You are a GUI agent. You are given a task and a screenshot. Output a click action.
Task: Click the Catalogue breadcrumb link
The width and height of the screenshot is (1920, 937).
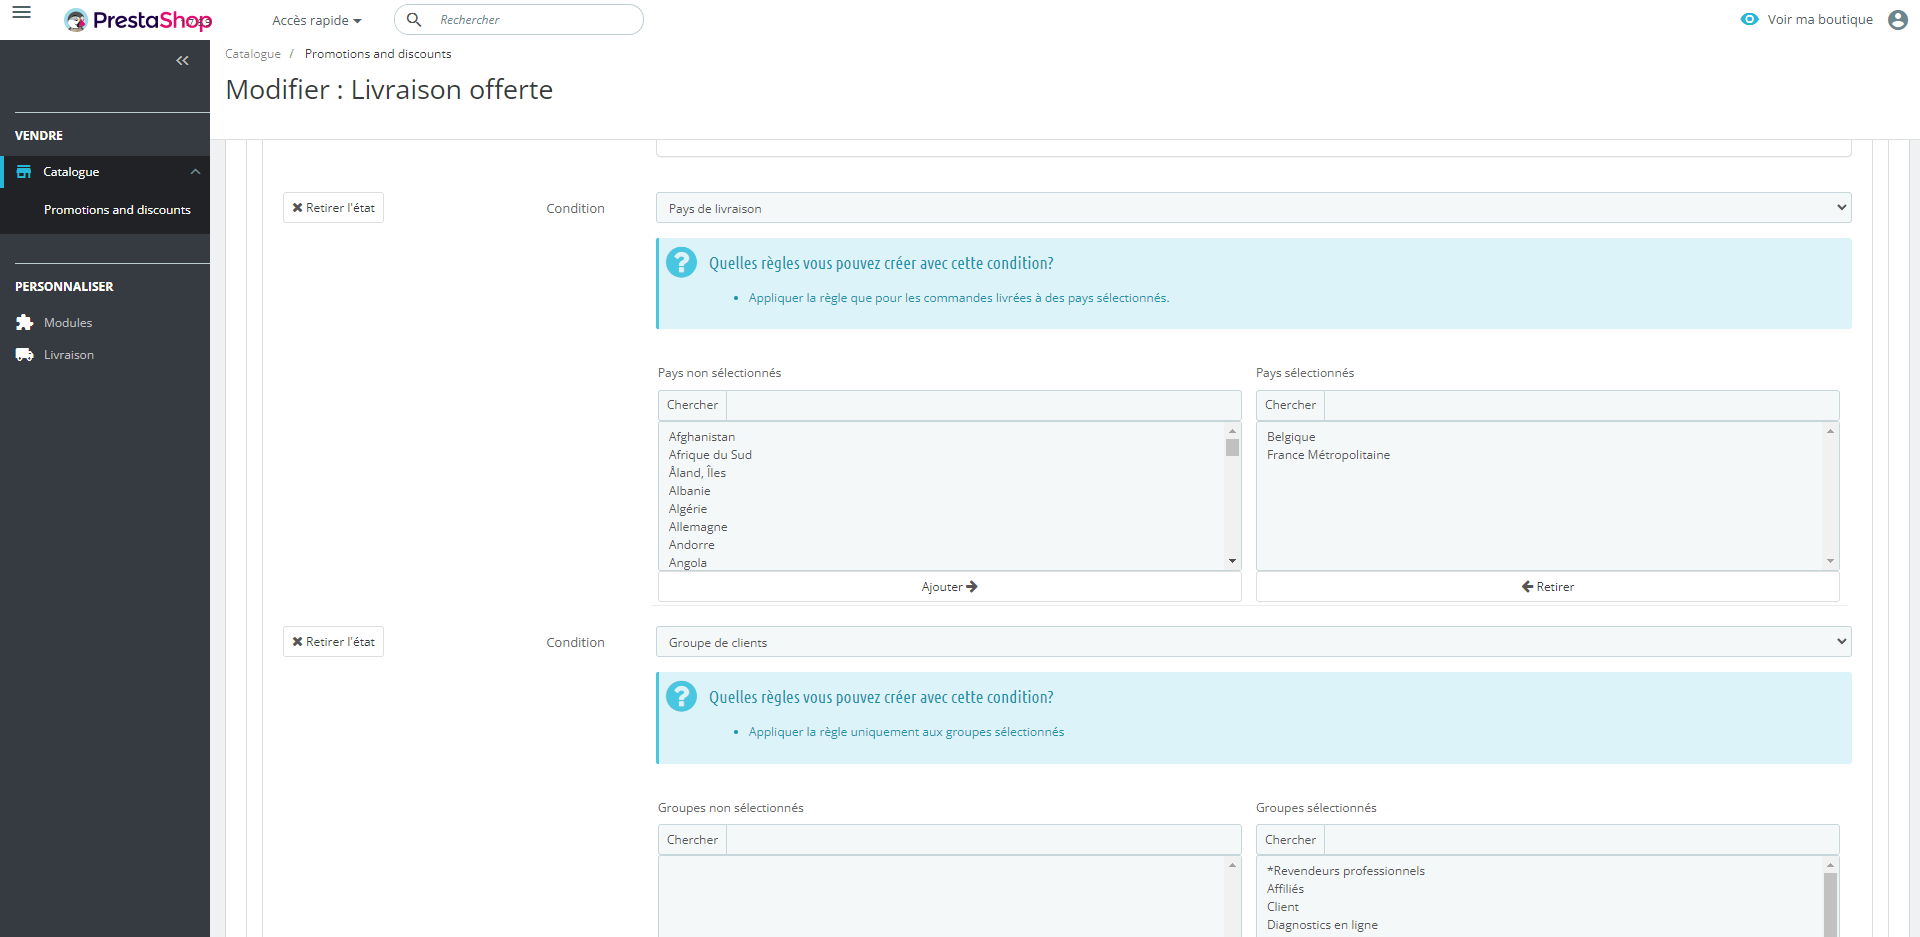tap(253, 54)
